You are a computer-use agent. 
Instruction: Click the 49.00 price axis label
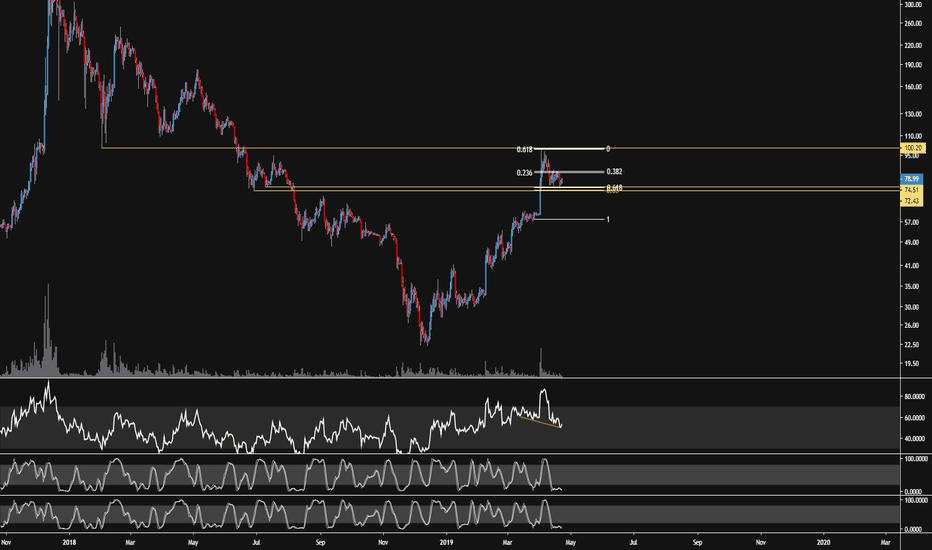(x=911, y=243)
